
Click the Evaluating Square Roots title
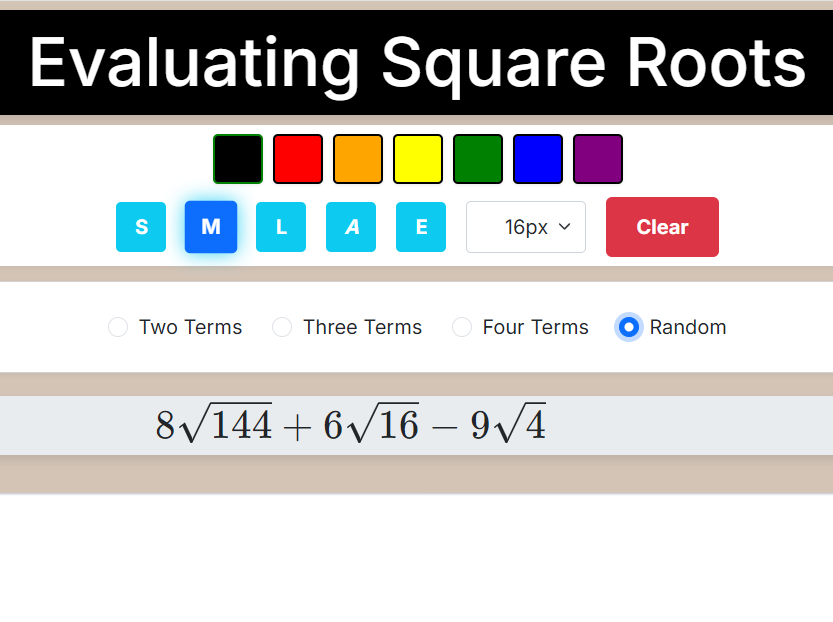click(416, 62)
